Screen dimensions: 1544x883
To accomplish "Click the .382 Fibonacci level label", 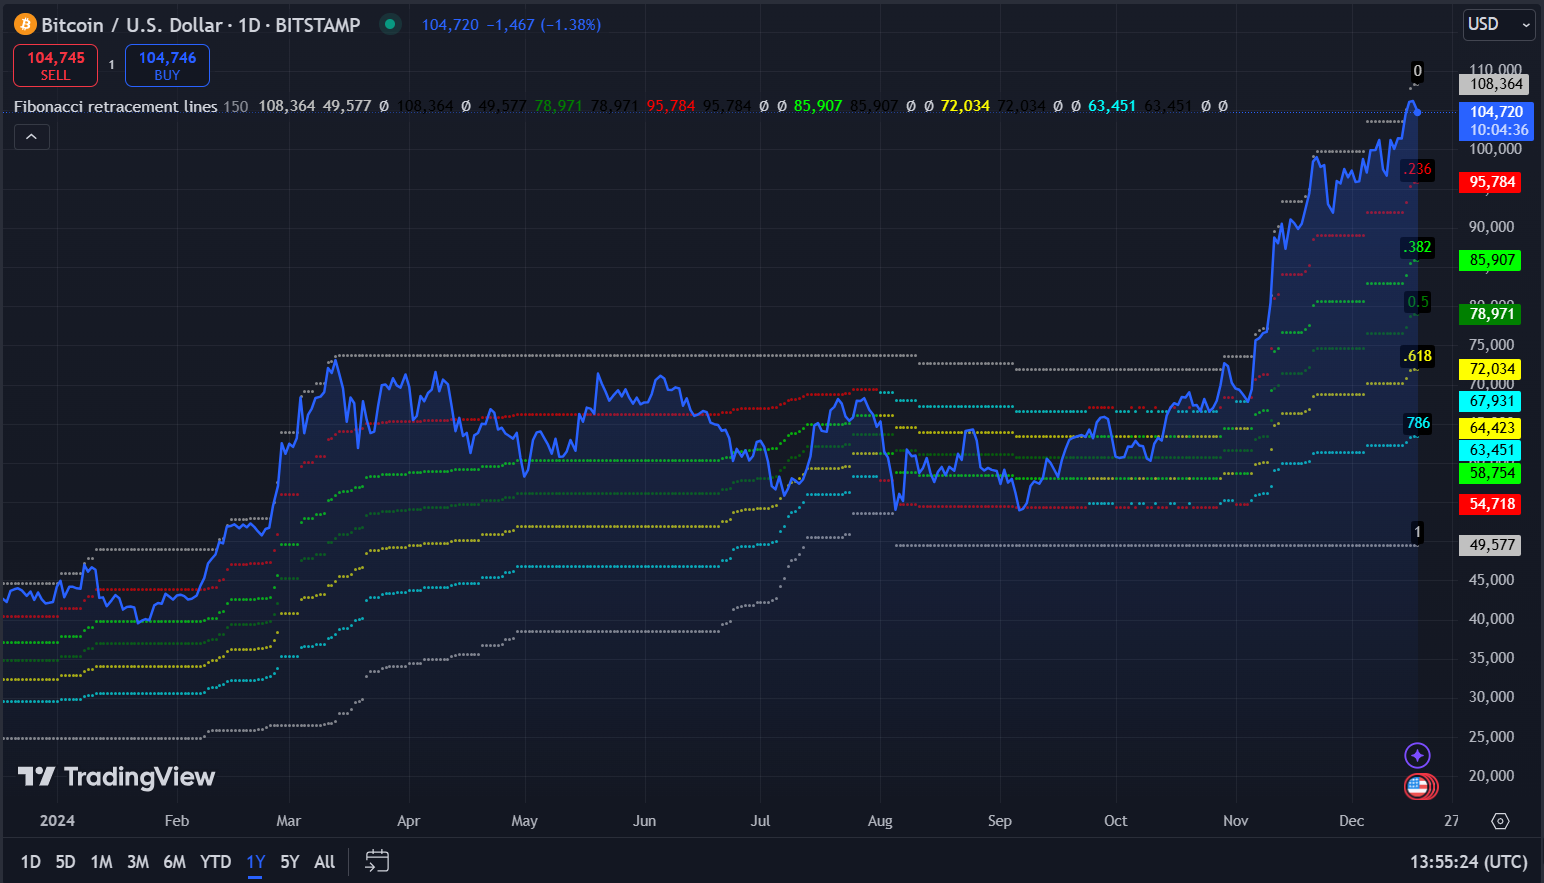I will click(x=1418, y=247).
